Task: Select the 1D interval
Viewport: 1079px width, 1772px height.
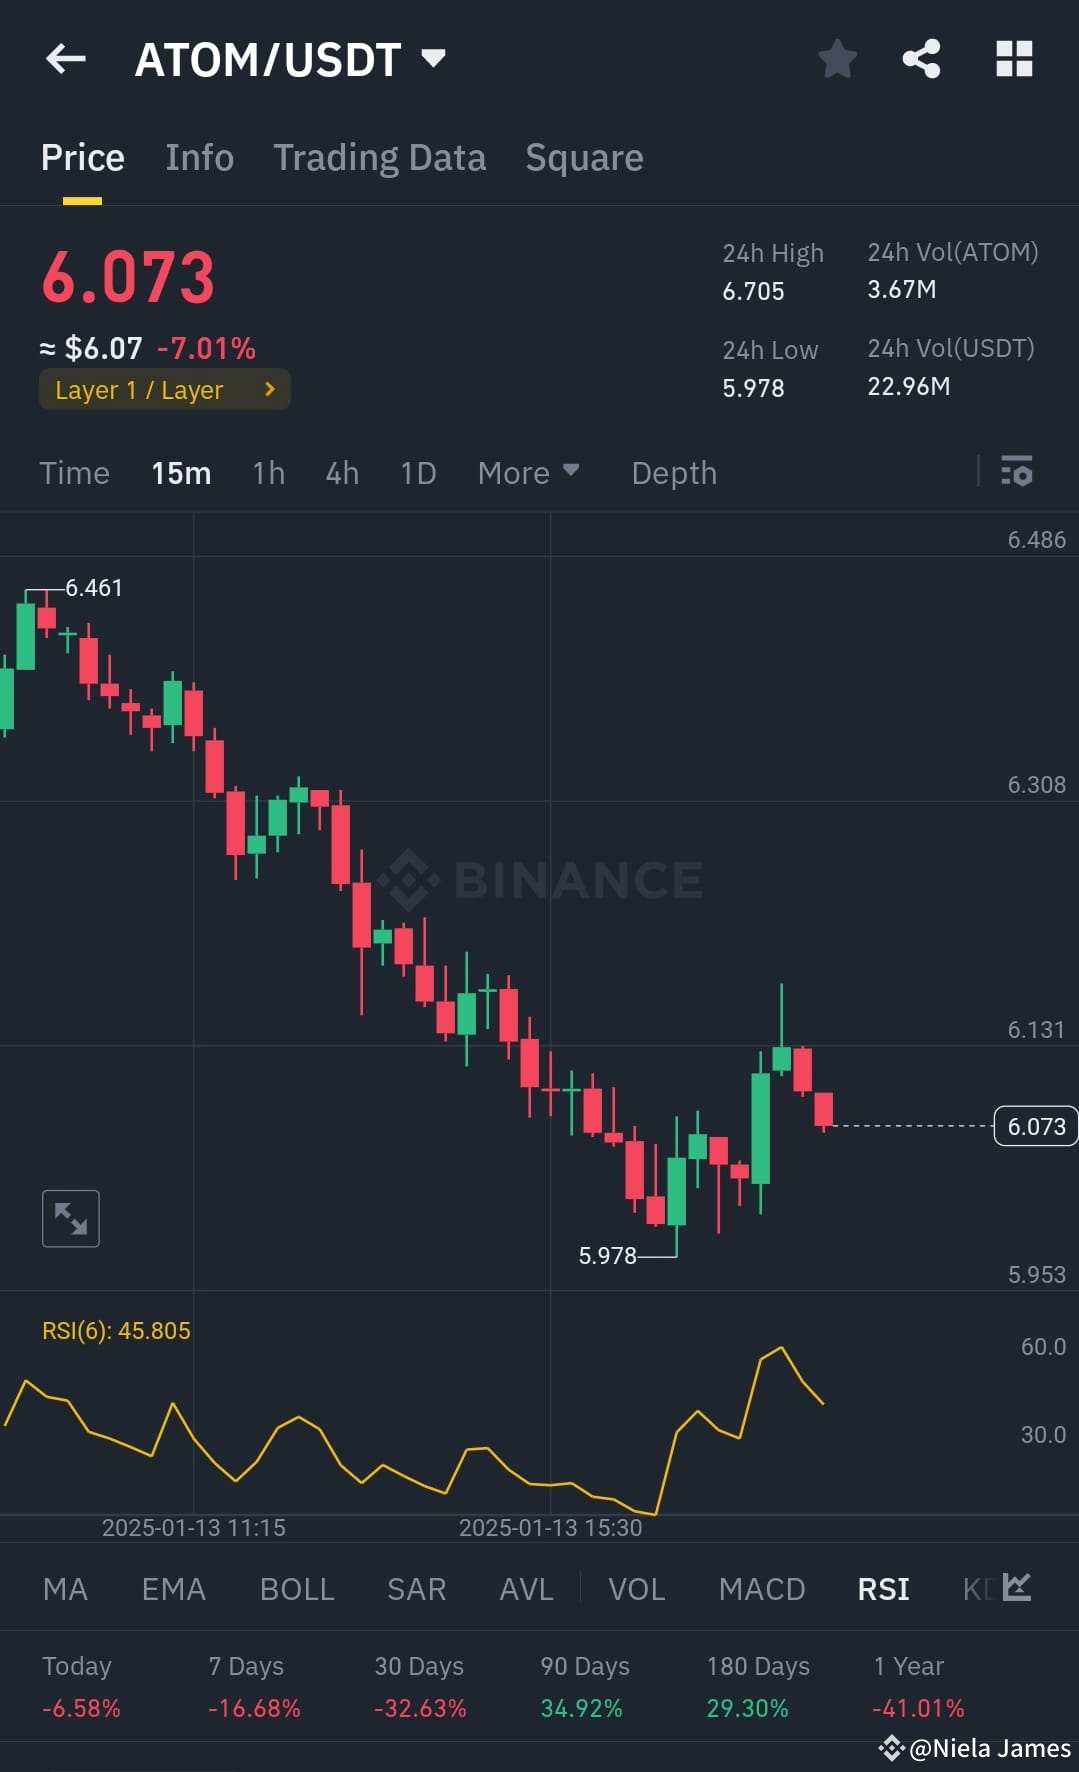Action: point(418,472)
